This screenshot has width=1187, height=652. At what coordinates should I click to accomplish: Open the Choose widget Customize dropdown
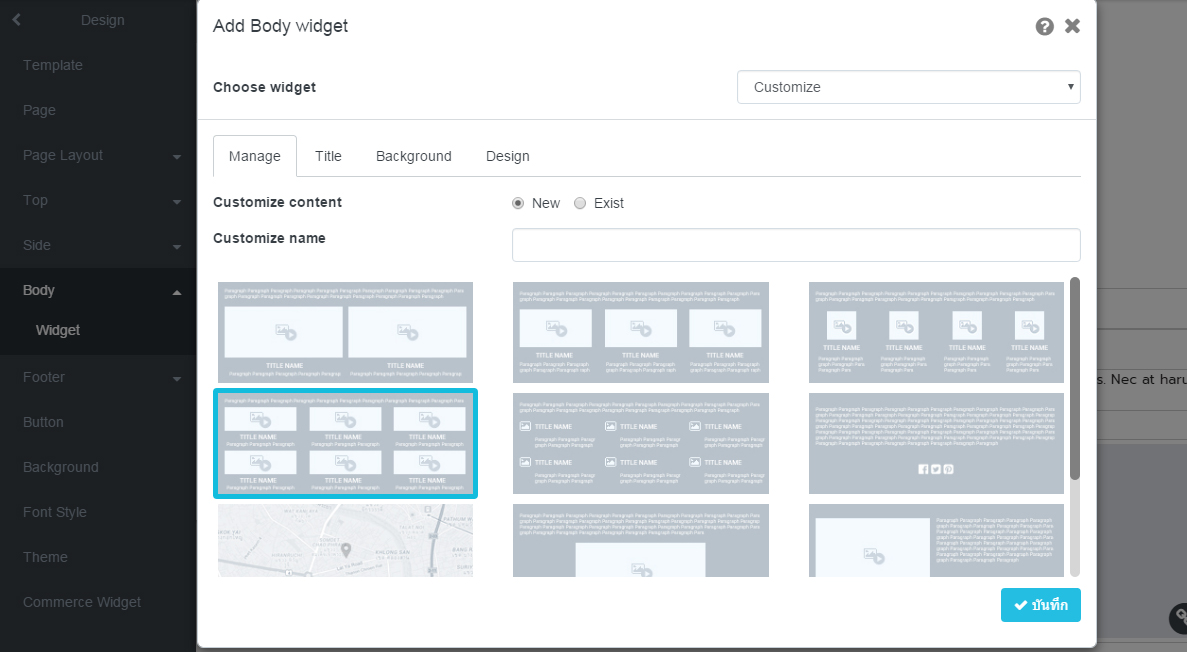tap(908, 87)
